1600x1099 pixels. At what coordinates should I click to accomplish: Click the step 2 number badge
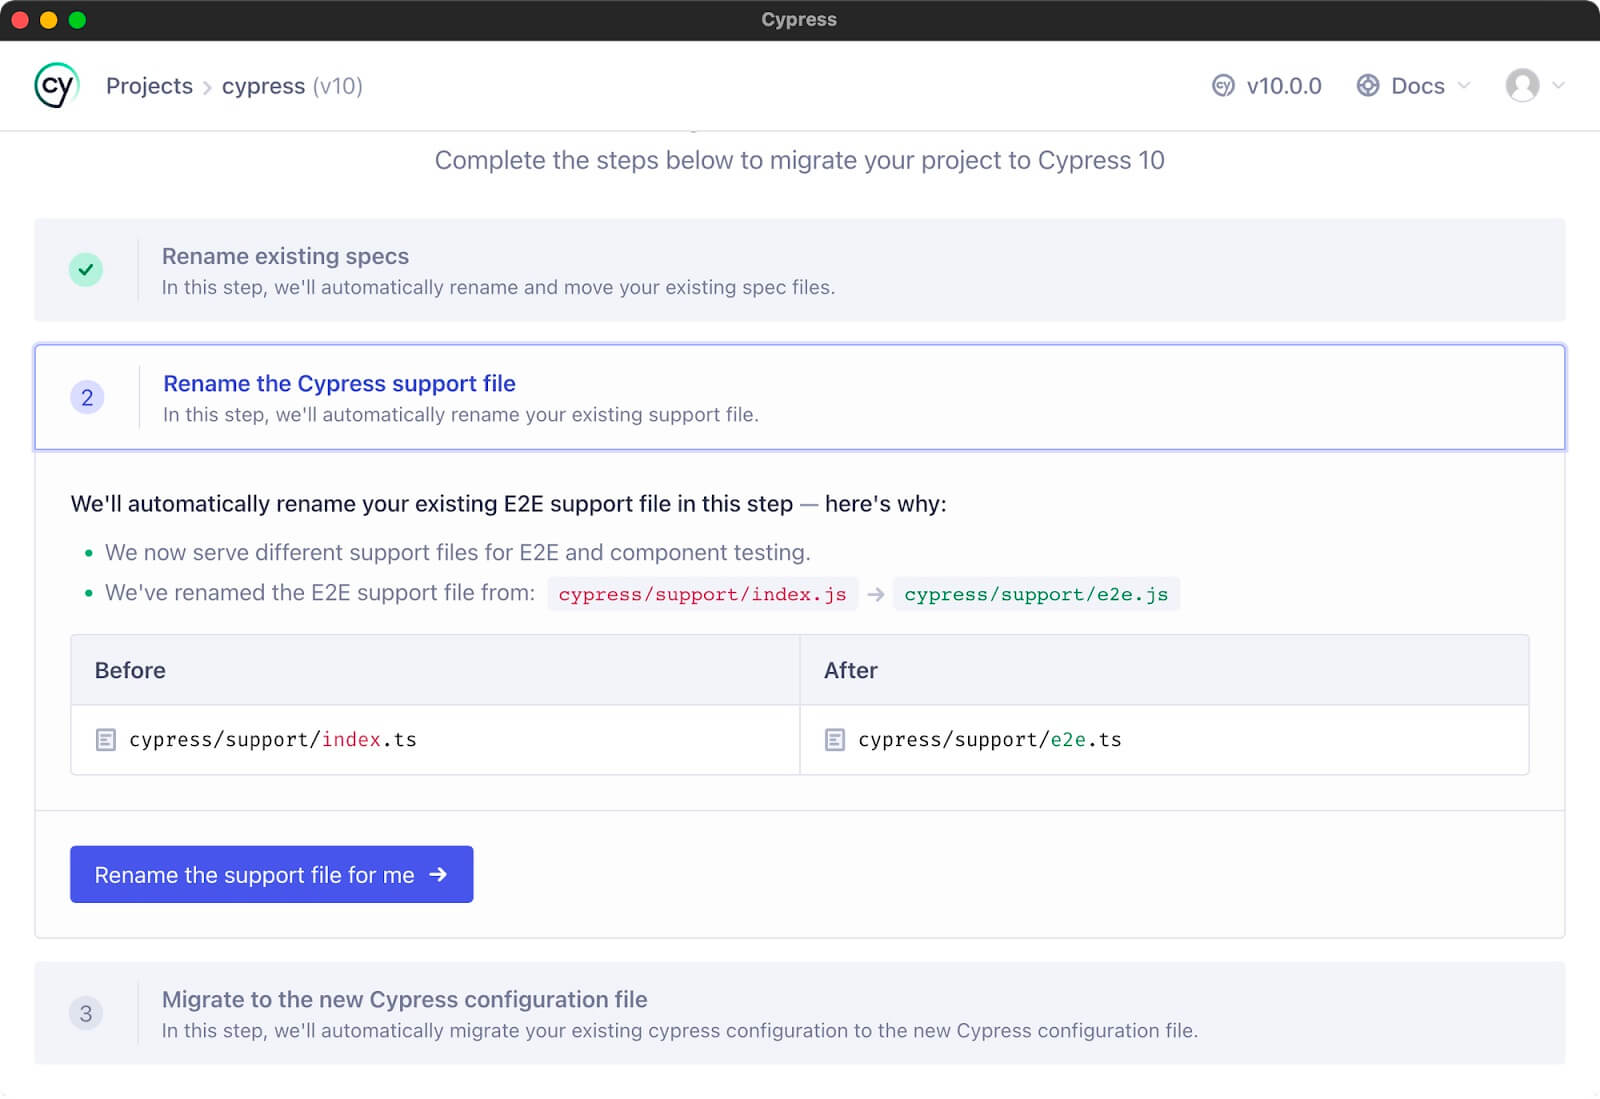pyautogui.click(x=87, y=398)
